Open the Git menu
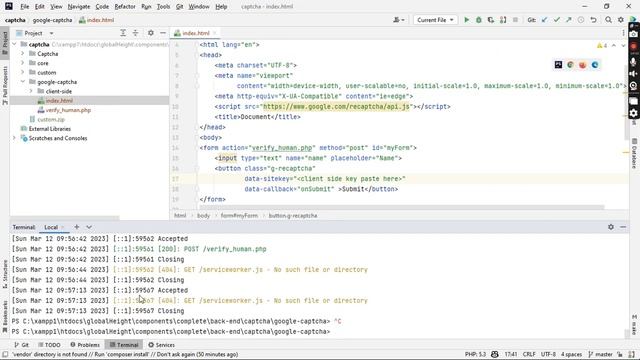640x360 pixels. pyautogui.click(x=179, y=7)
